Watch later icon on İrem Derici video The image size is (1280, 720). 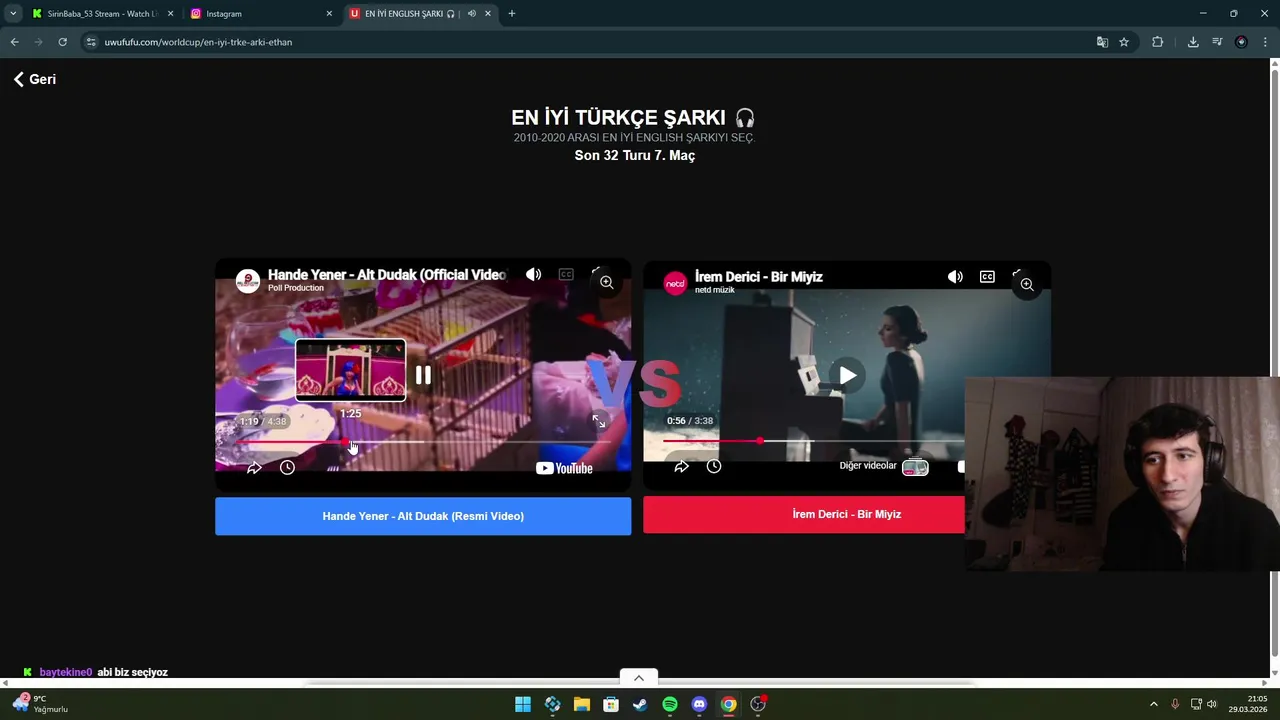714,466
